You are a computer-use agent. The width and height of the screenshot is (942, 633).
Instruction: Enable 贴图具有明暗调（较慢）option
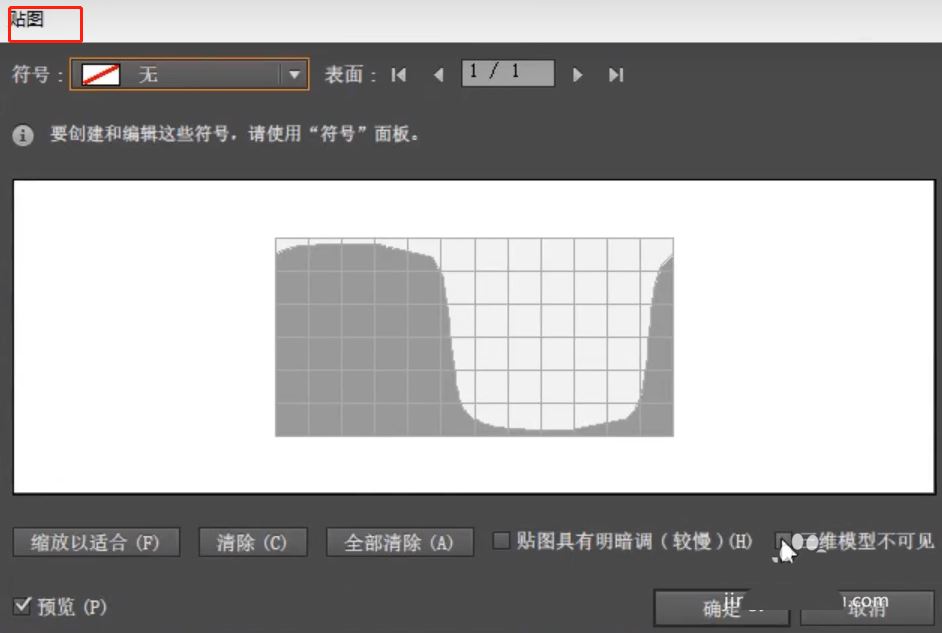pyautogui.click(x=500, y=539)
